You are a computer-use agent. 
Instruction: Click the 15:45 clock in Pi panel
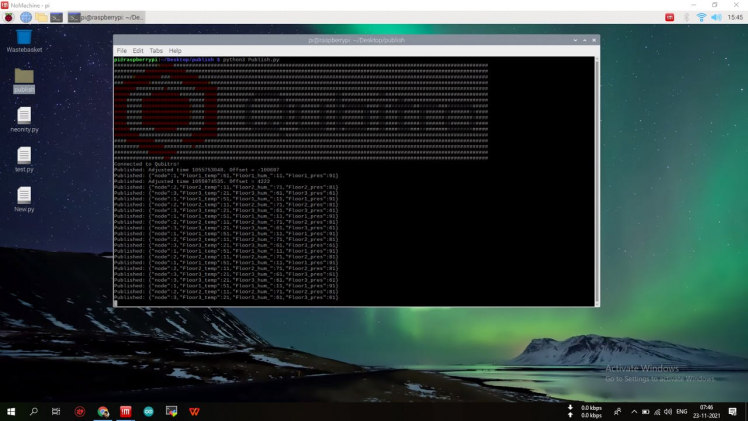[x=735, y=18]
